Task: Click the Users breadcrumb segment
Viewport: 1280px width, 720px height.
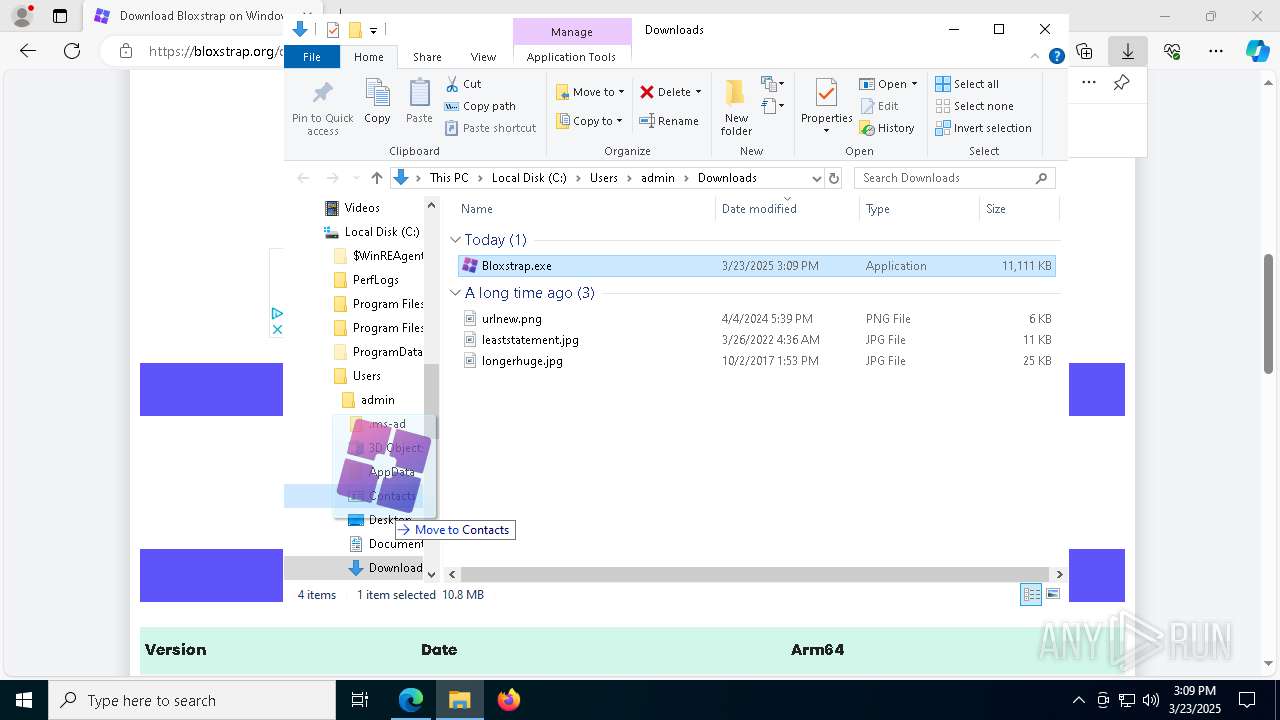Action: 604,178
